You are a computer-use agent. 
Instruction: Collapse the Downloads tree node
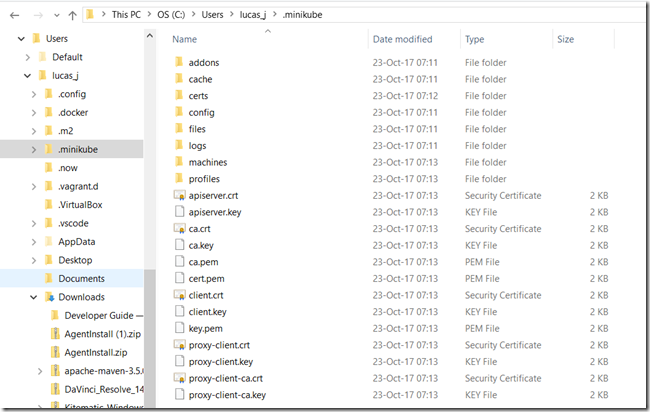(35, 297)
